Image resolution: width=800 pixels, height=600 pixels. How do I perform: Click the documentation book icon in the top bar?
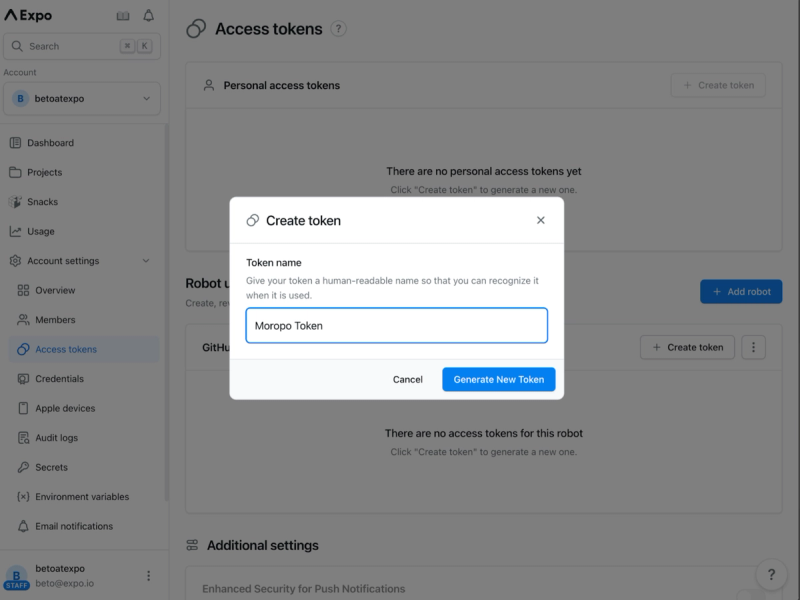point(122,15)
